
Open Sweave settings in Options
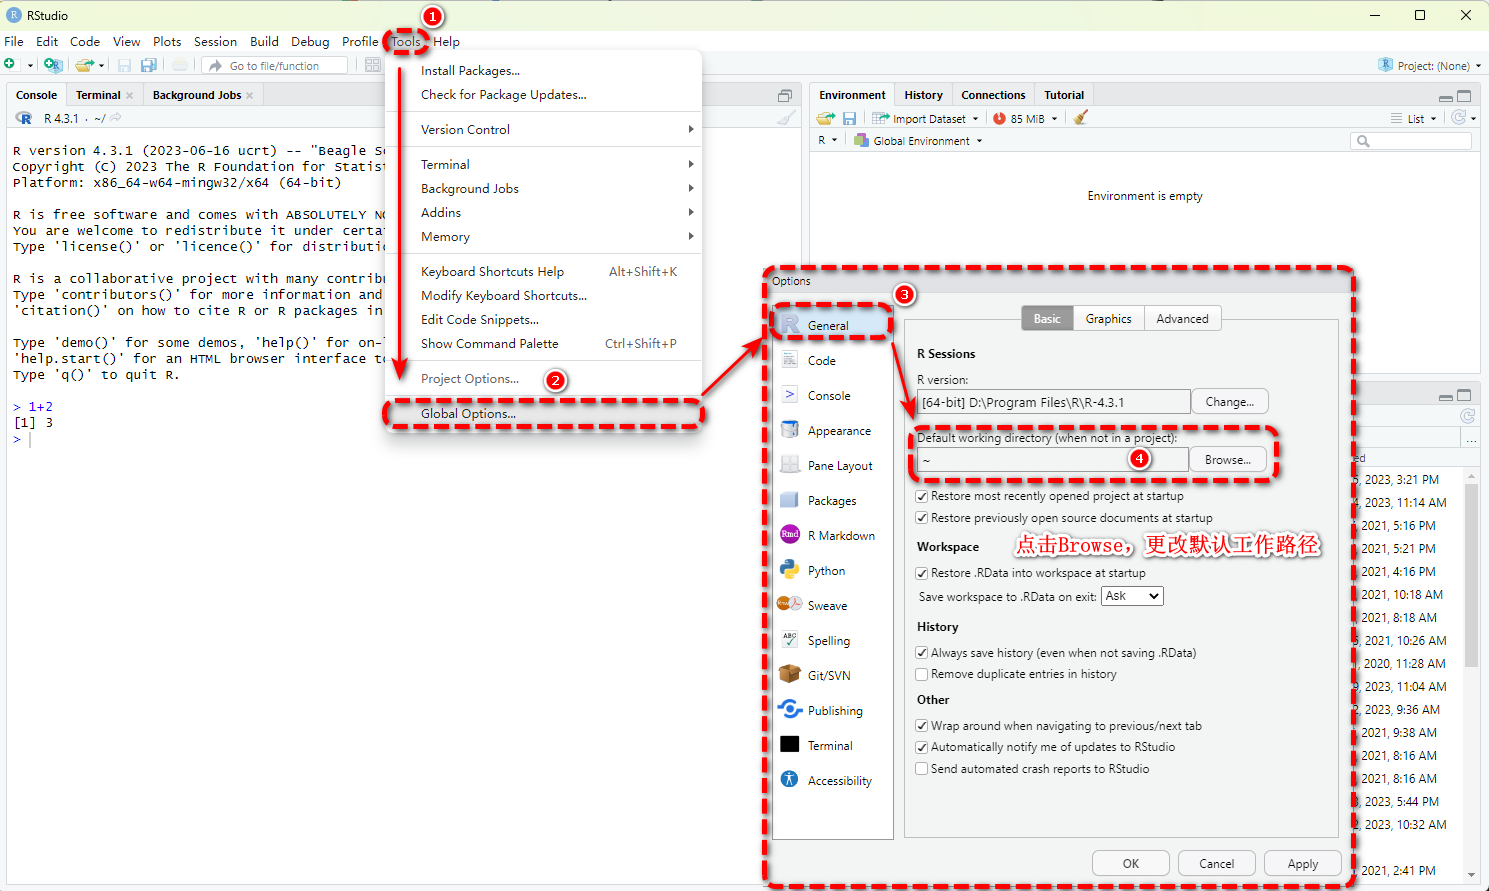point(832,605)
